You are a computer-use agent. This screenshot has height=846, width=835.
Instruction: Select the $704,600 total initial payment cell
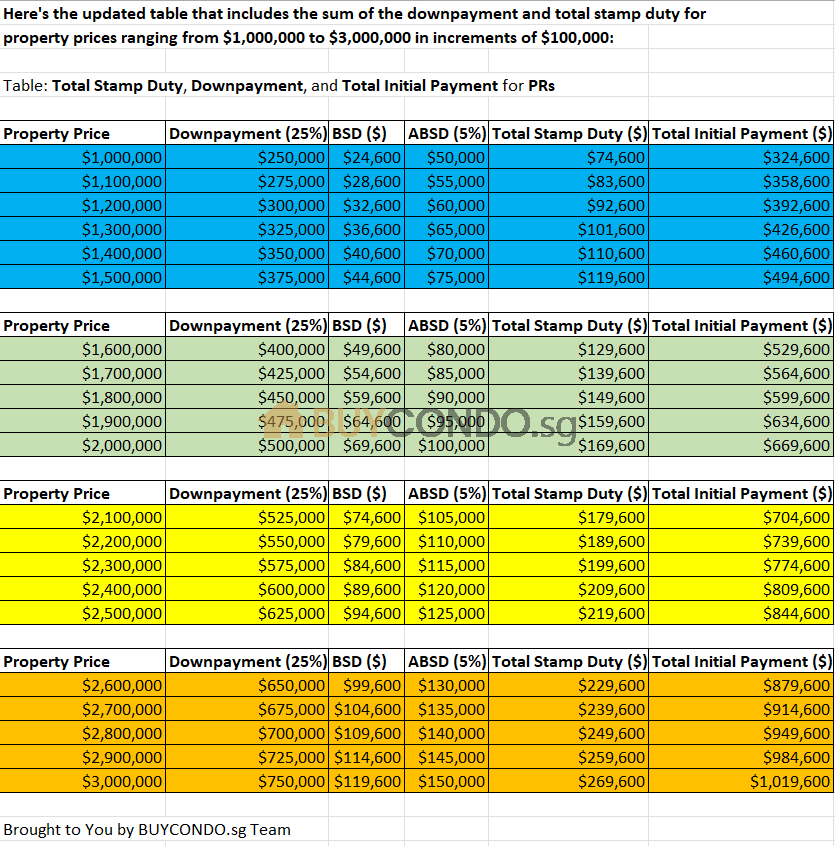click(x=741, y=517)
